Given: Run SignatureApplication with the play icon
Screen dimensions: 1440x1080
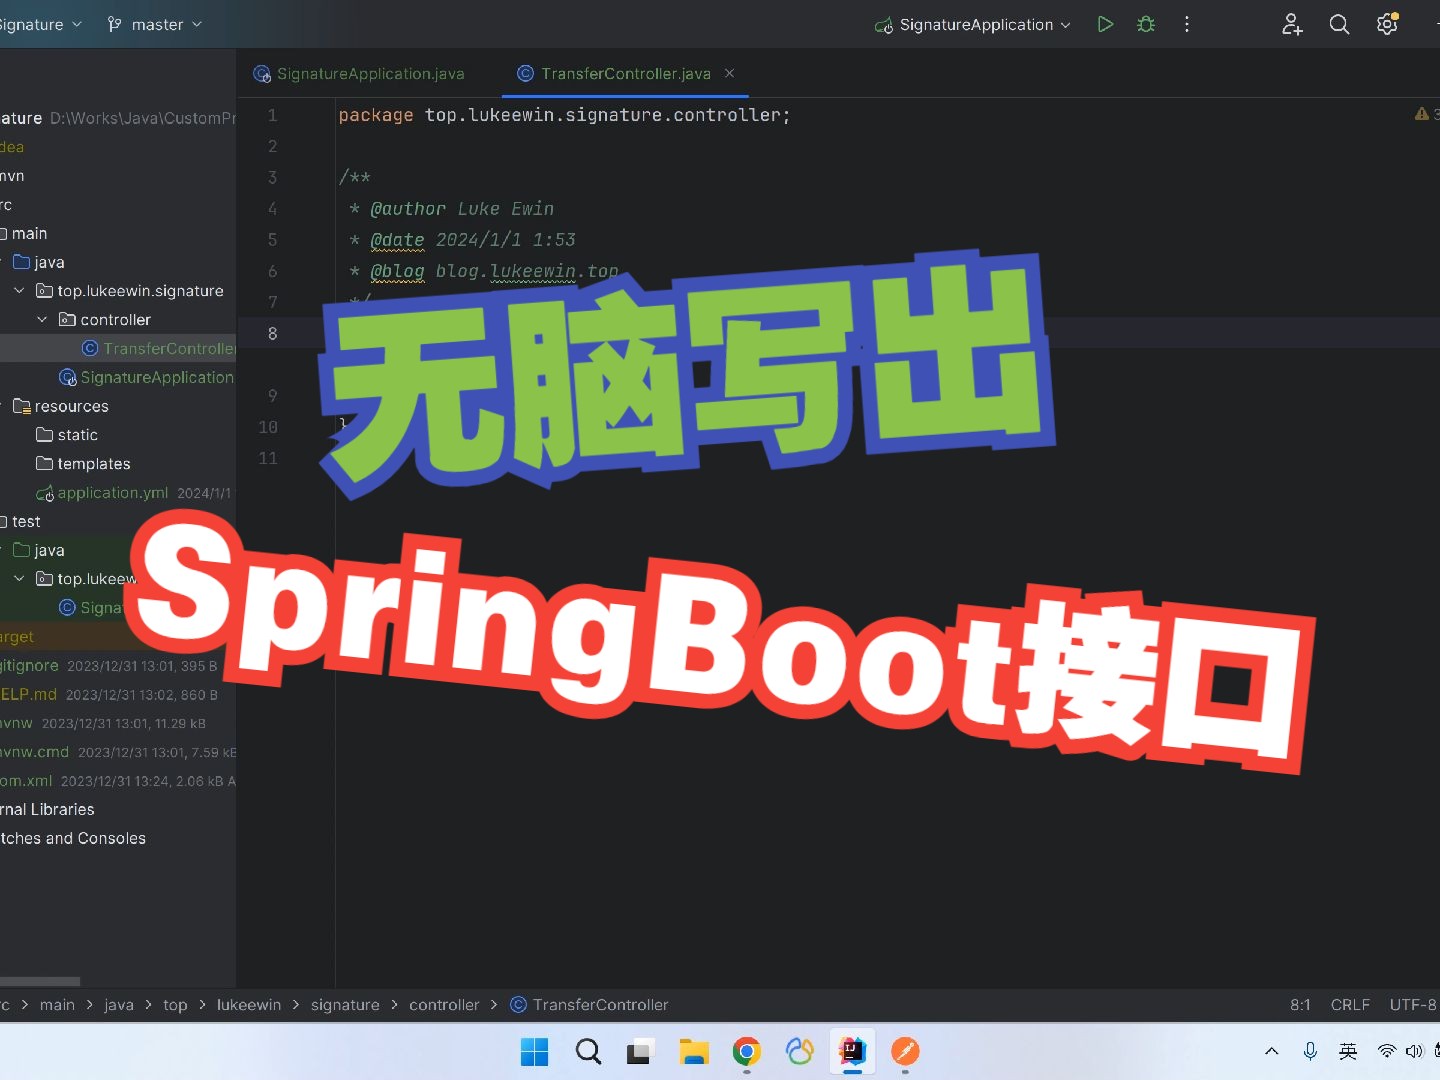Looking at the screenshot, I should [1105, 24].
